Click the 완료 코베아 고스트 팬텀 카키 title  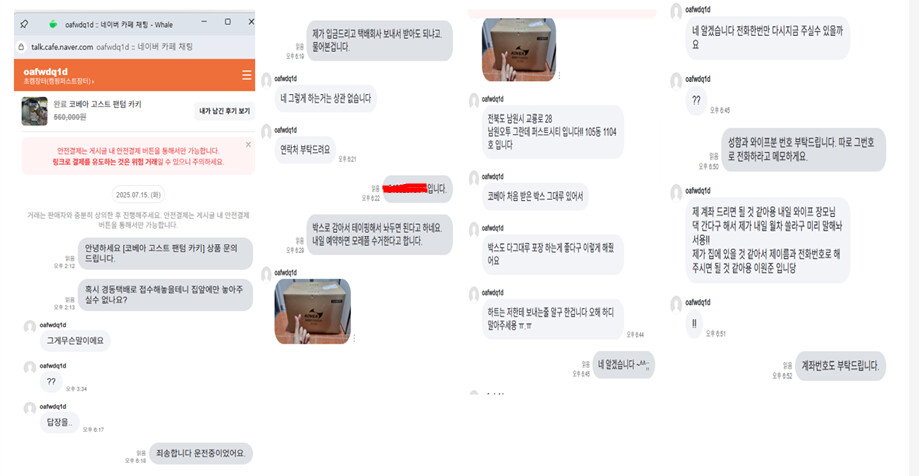97,105
